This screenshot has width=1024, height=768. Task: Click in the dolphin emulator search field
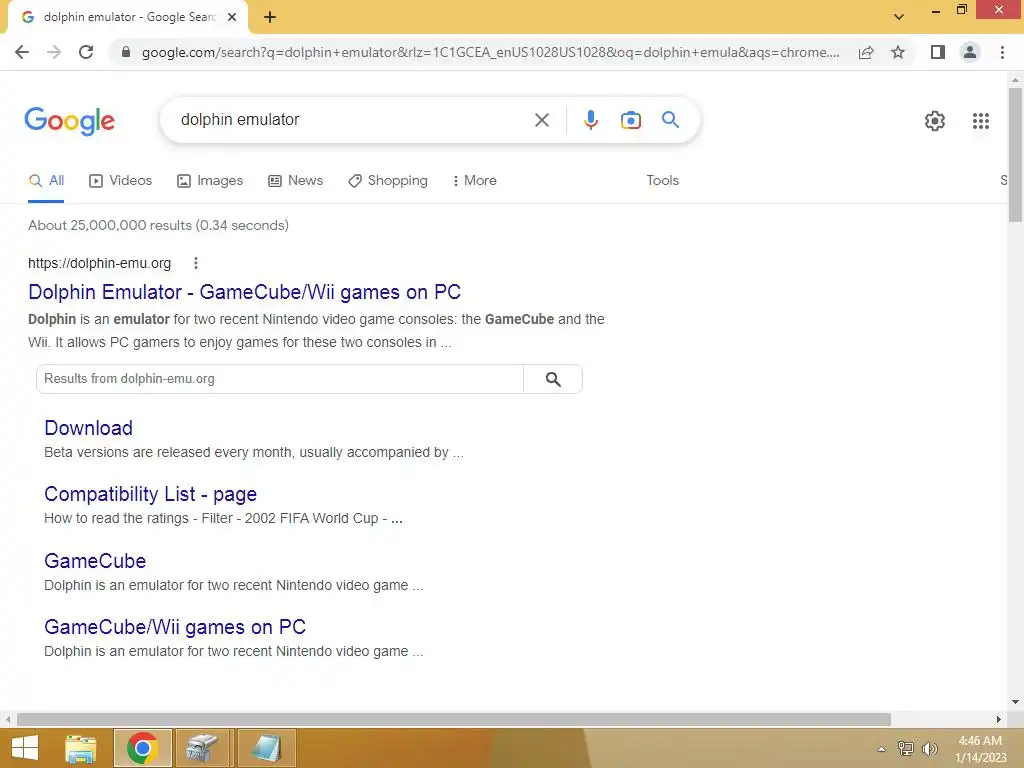click(x=353, y=120)
